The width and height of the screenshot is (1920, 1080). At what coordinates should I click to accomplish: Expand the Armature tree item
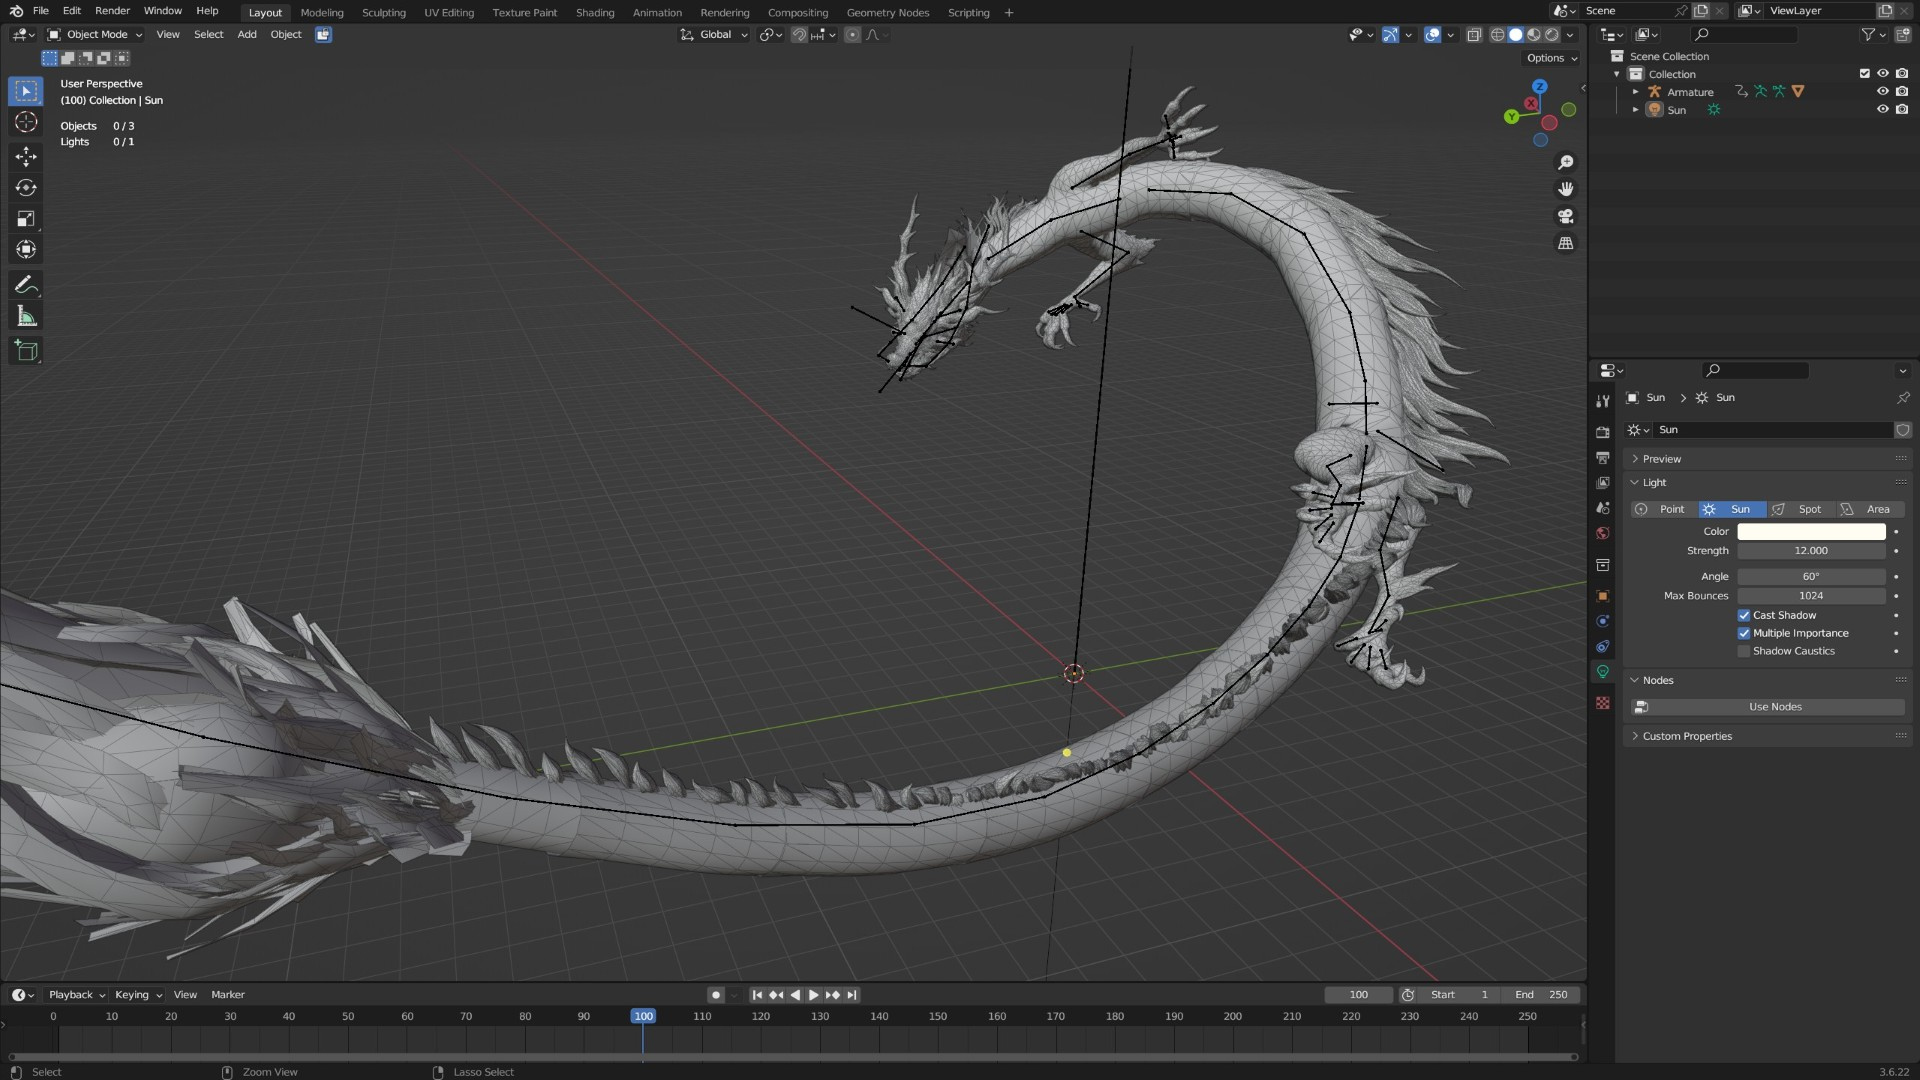click(1636, 92)
